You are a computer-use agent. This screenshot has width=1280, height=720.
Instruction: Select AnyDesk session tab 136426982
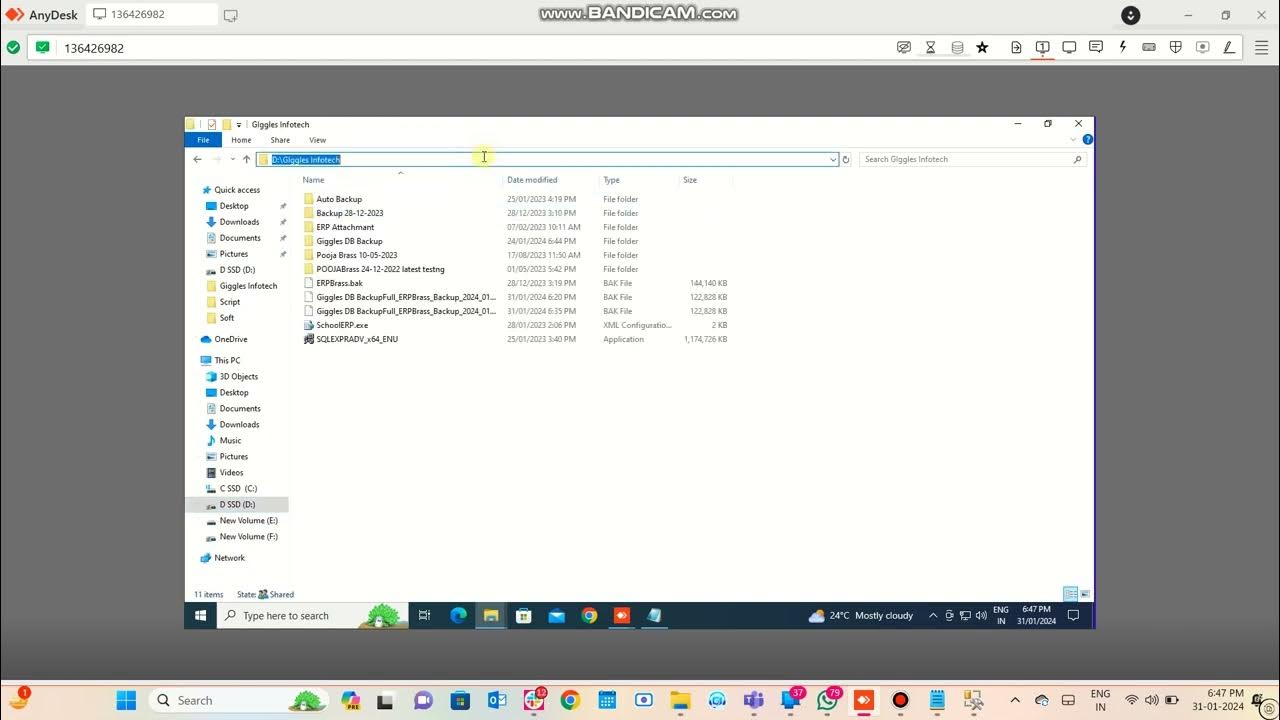coord(152,15)
